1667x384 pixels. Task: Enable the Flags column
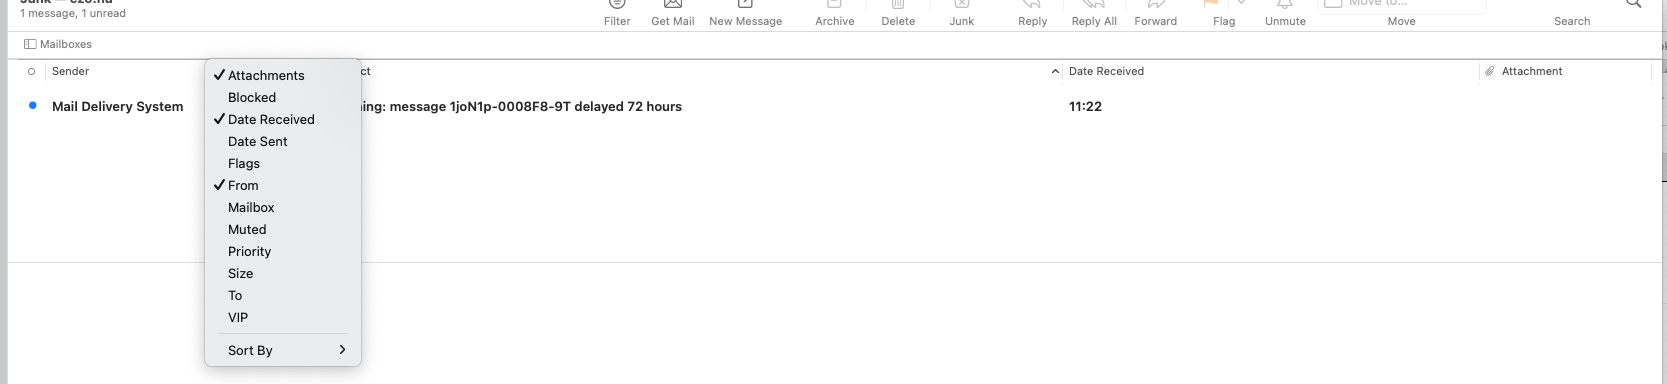(283, 163)
